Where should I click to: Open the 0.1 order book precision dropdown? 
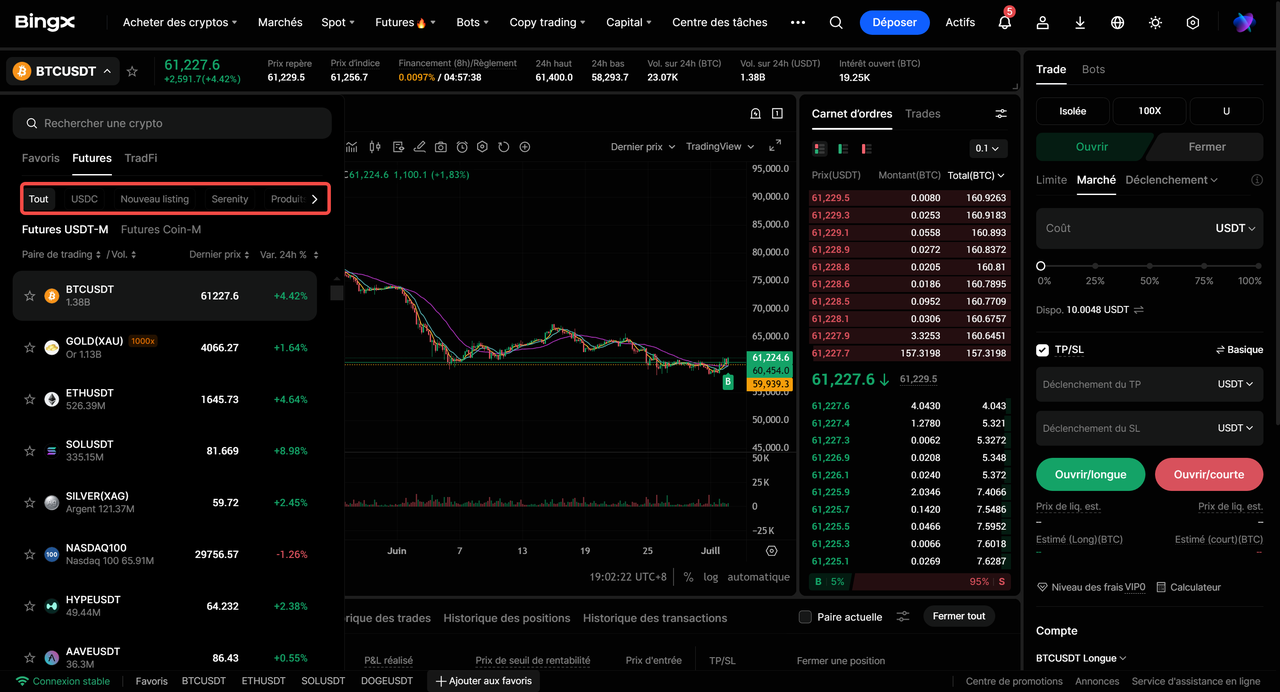(988, 148)
